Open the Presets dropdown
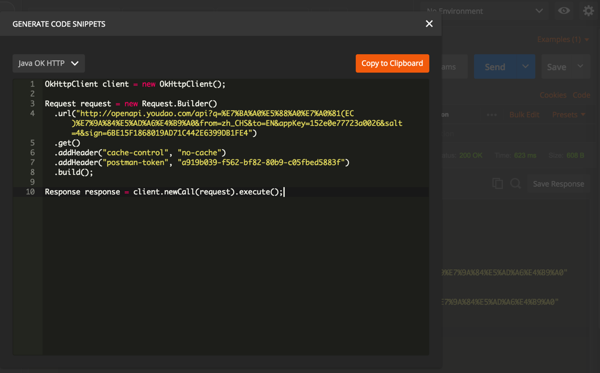 point(569,115)
